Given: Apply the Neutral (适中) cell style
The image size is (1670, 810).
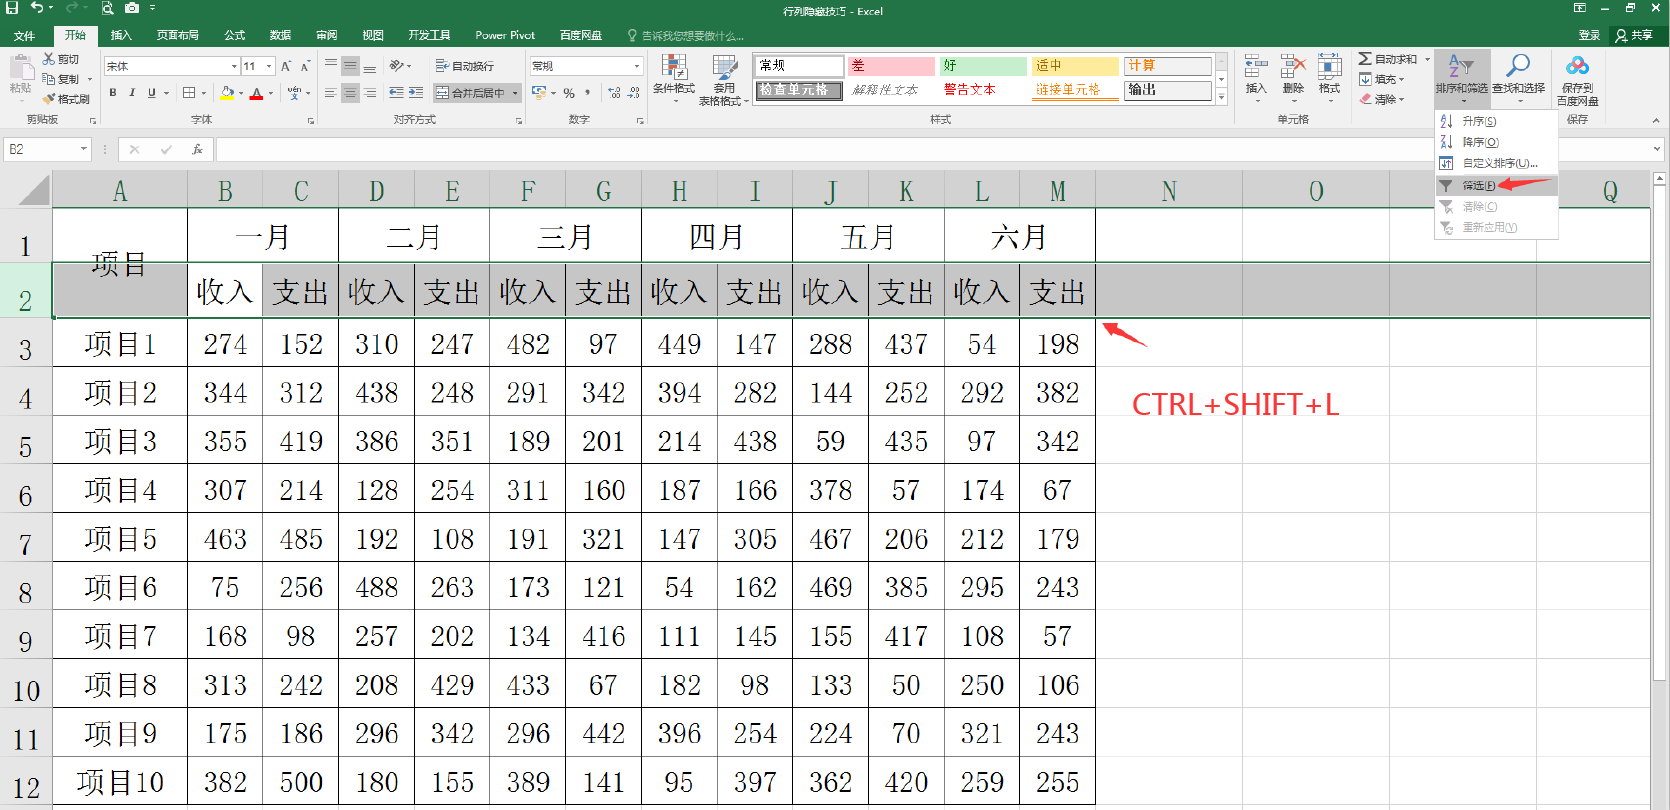Looking at the screenshot, I should pyautogui.click(x=1075, y=65).
